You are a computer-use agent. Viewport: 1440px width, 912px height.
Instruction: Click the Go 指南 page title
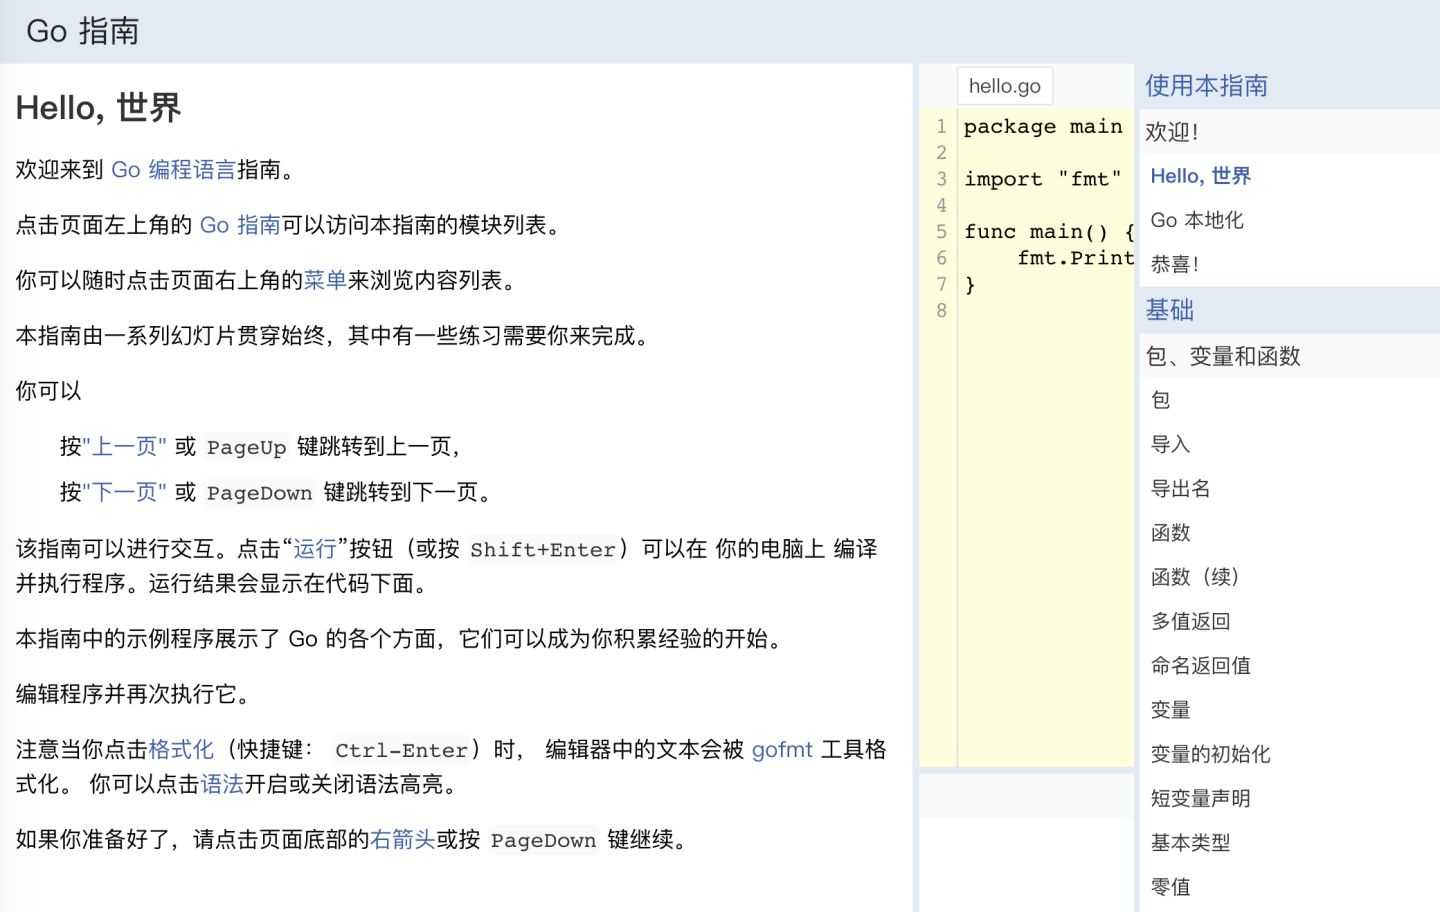(80, 31)
